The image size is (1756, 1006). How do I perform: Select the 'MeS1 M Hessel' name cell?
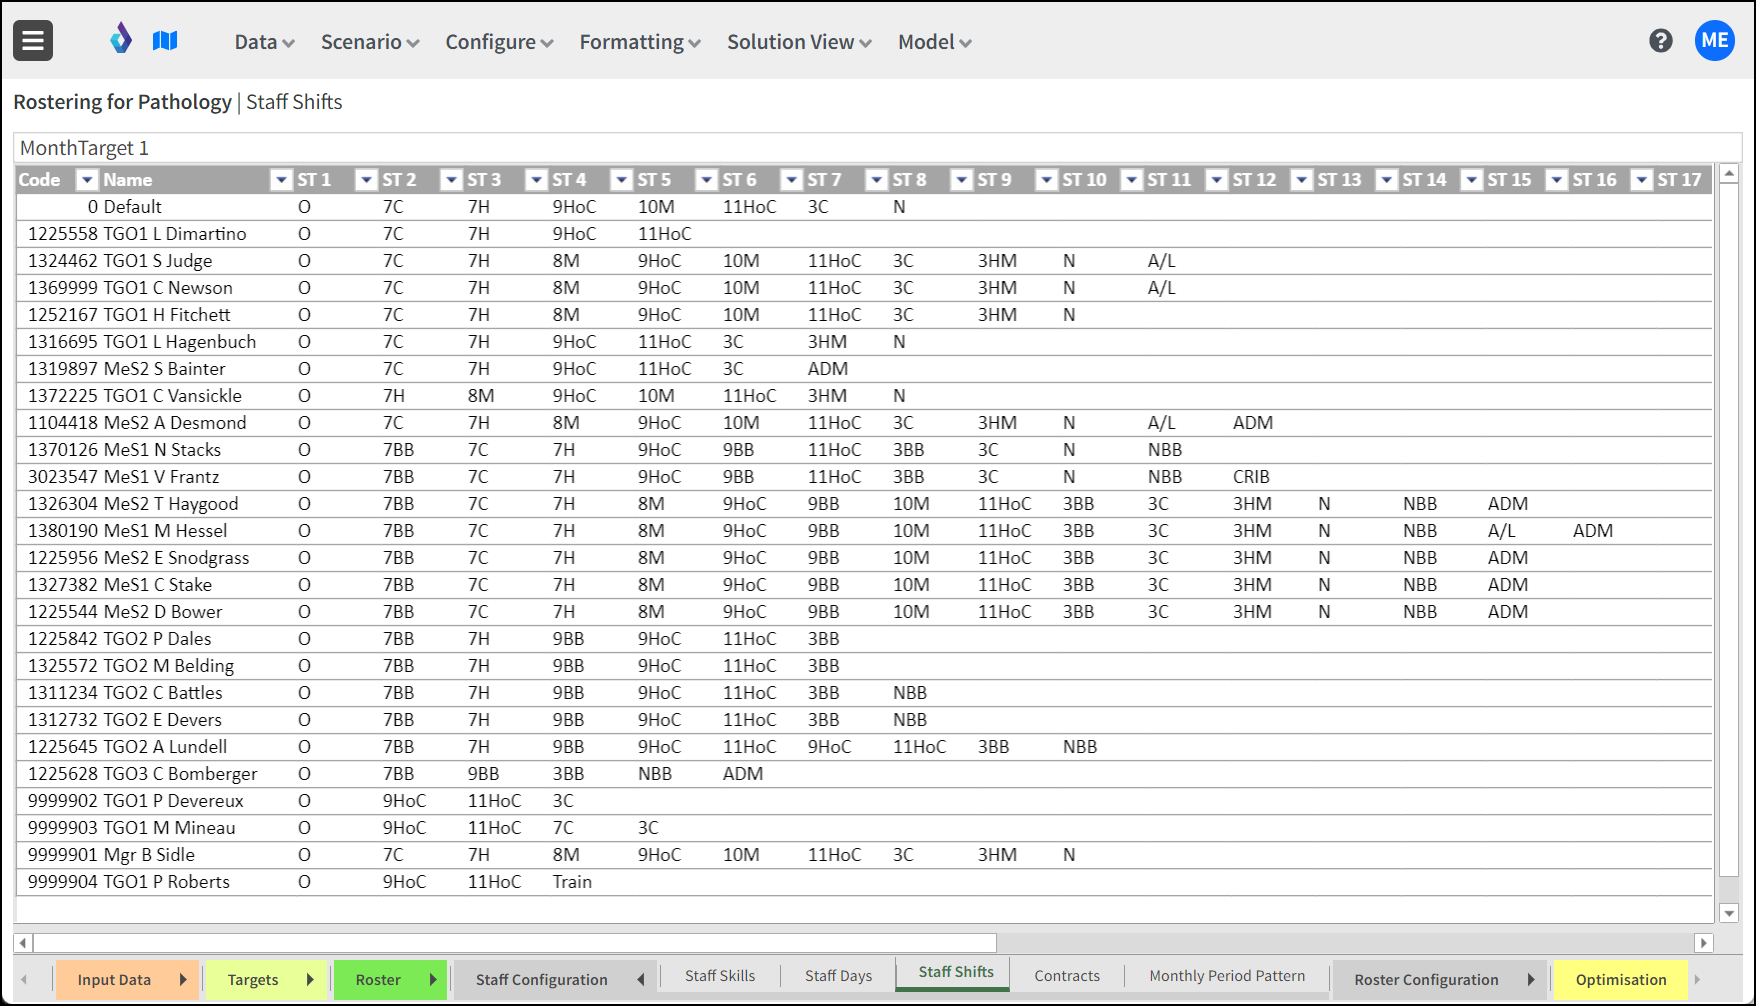click(x=166, y=531)
